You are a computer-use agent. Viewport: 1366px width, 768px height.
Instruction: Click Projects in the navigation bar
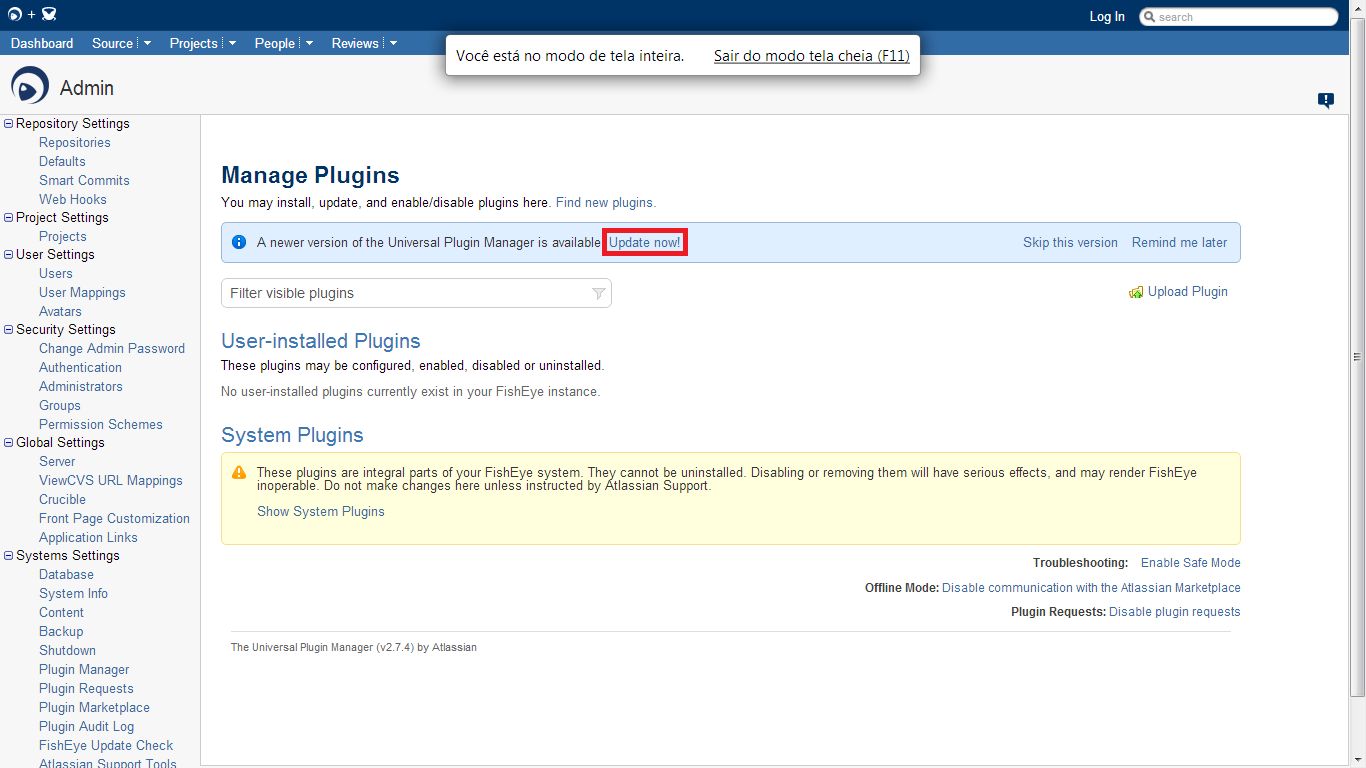pyautogui.click(x=194, y=43)
